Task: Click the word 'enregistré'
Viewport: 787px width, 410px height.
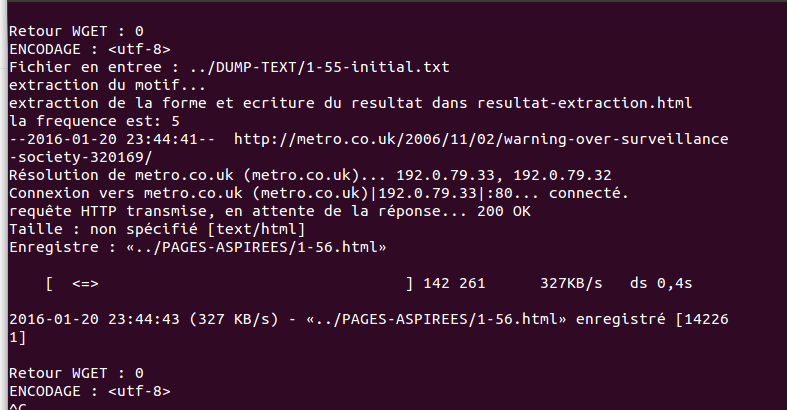Action: pos(622,319)
